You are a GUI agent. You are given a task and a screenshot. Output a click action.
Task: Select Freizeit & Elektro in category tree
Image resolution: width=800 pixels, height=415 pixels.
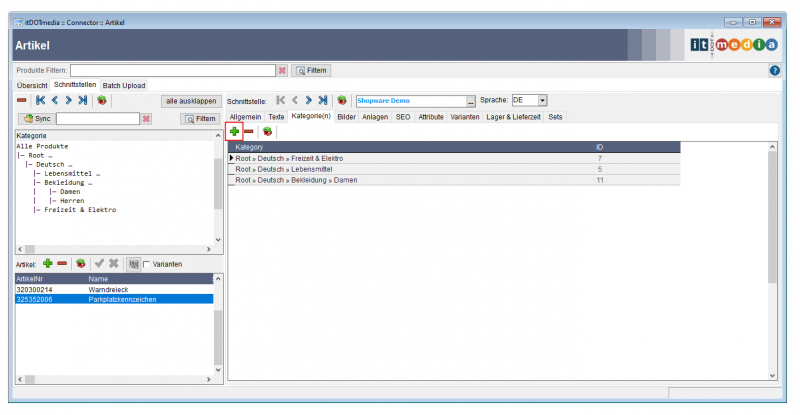(80, 210)
